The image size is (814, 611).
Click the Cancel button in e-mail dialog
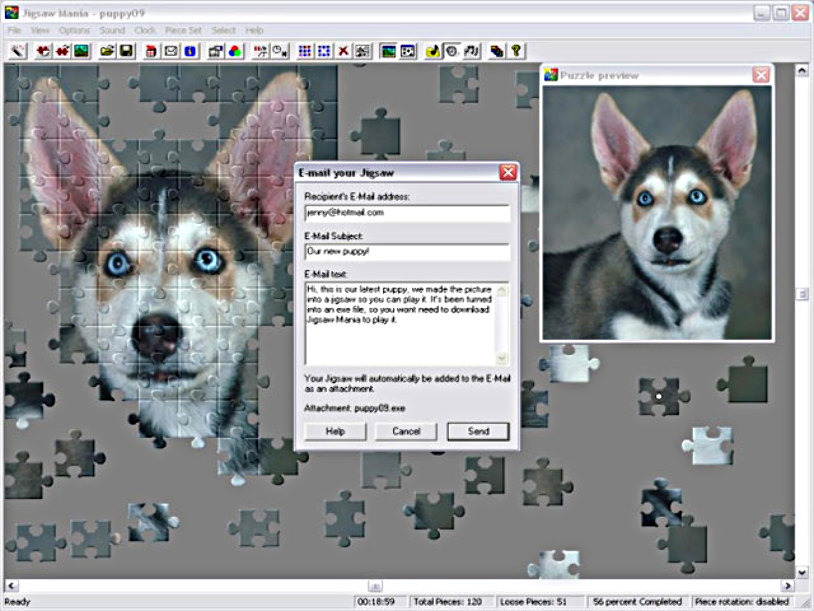click(x=406, y=431)
